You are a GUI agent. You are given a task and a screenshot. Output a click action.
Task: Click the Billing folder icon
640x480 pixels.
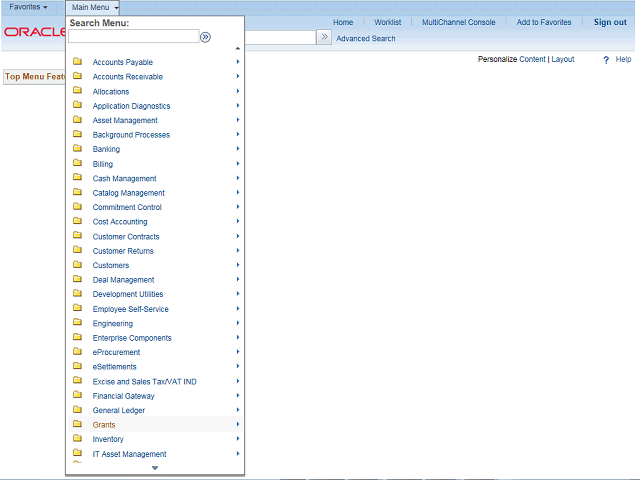point(77,163)
